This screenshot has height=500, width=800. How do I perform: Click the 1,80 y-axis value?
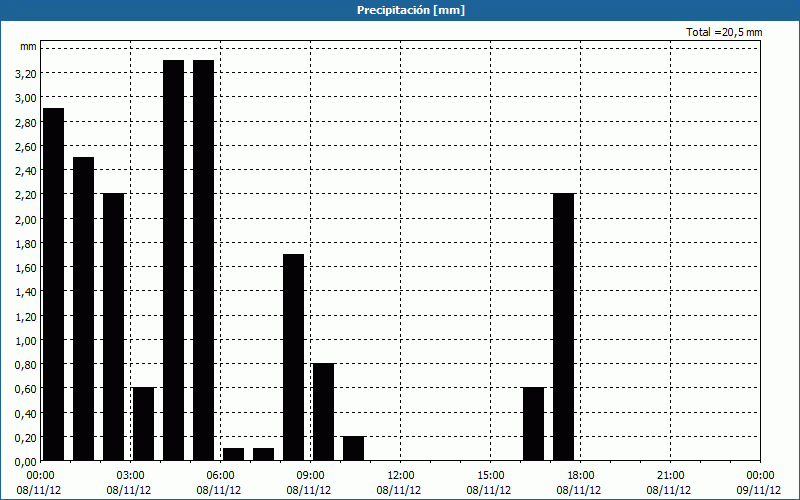(26, 244)
